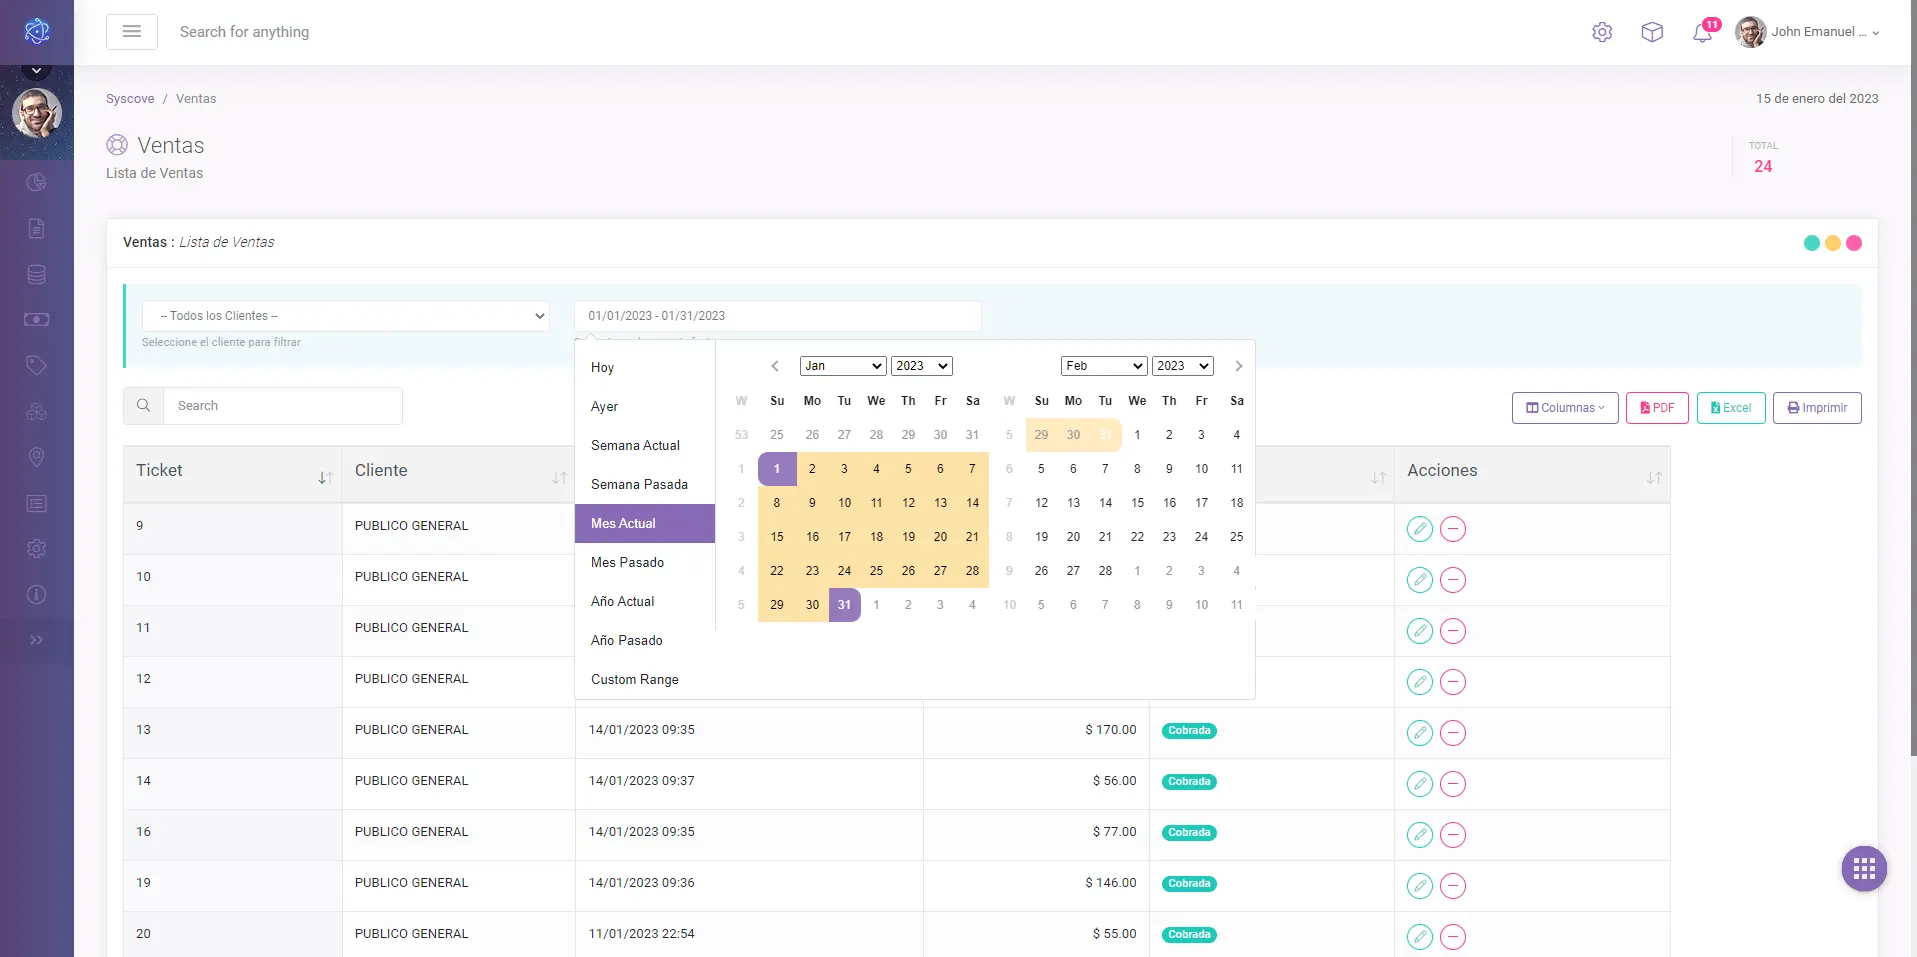Go to next month in calendar
This screenshot has height=957, width=1917.
coord(1238,366)
